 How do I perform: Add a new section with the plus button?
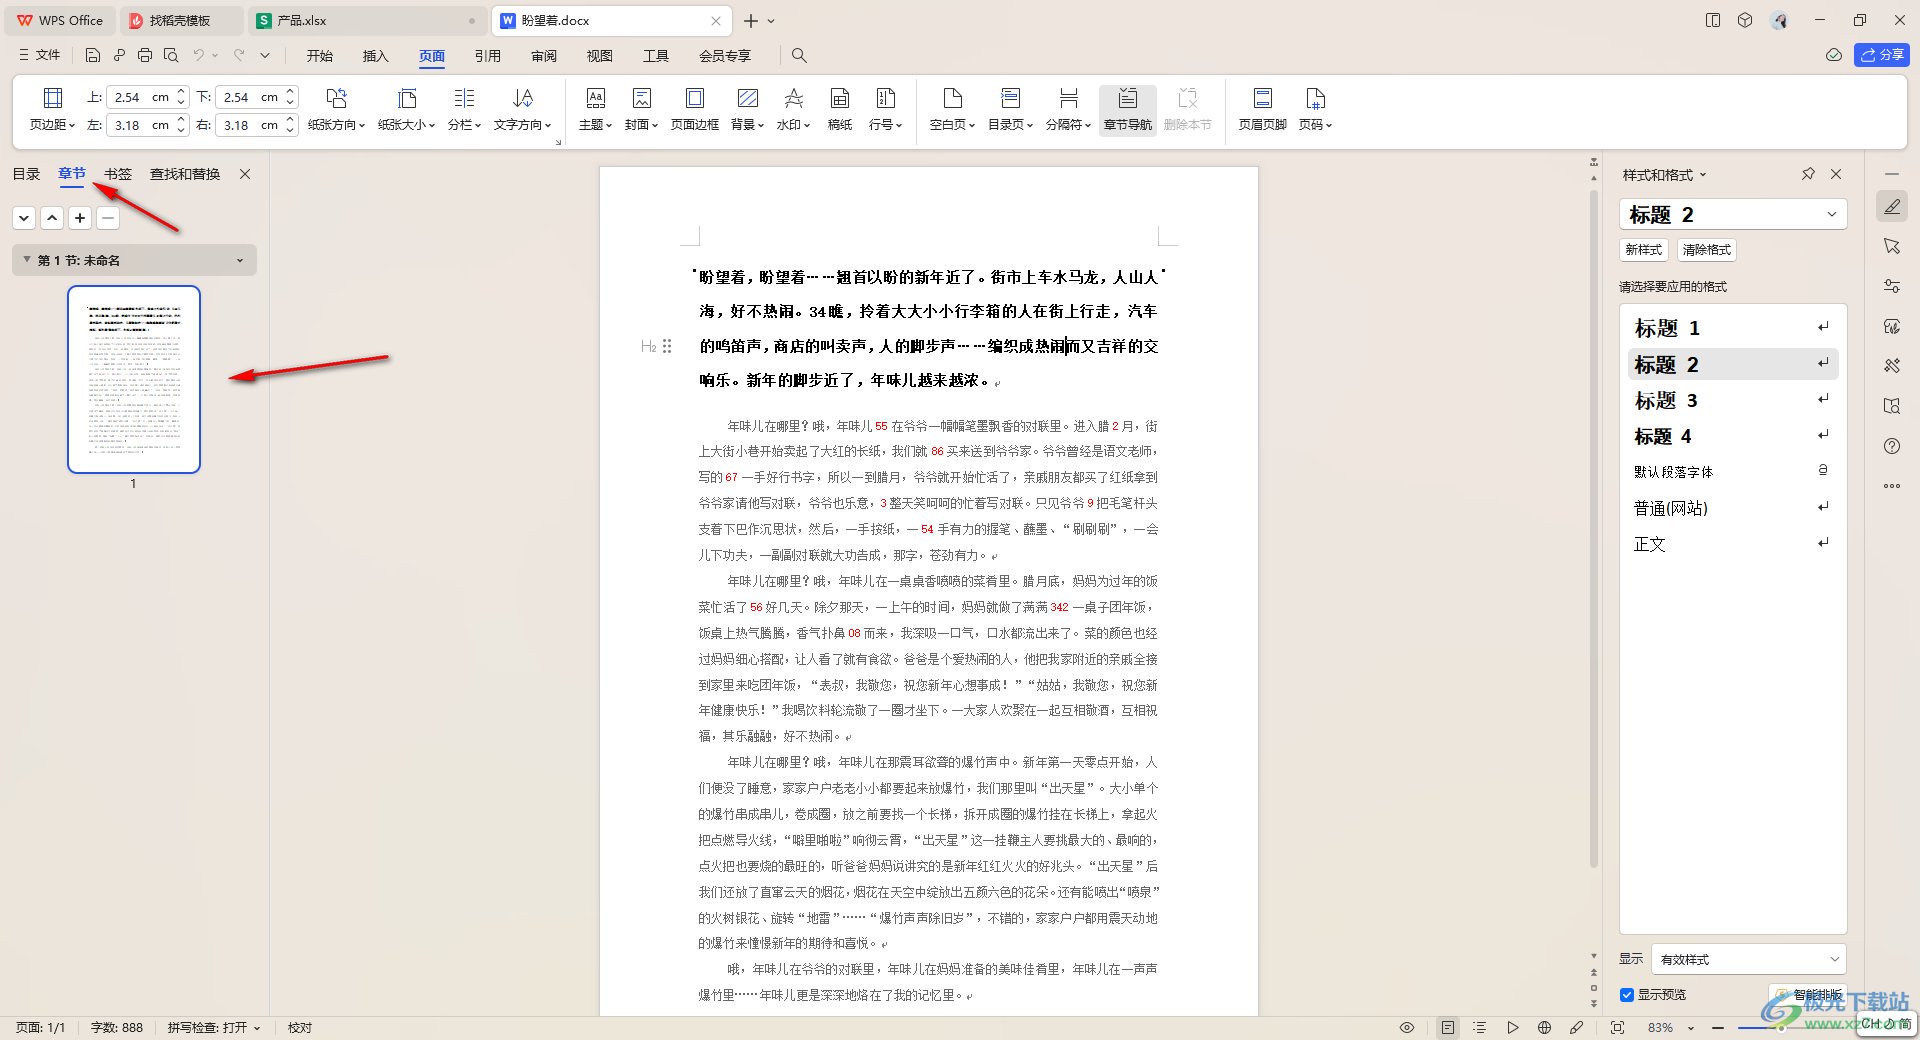80,218
